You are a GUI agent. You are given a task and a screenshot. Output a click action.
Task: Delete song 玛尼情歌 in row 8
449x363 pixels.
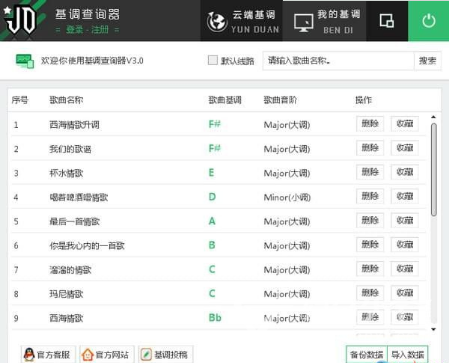(370, 293)
